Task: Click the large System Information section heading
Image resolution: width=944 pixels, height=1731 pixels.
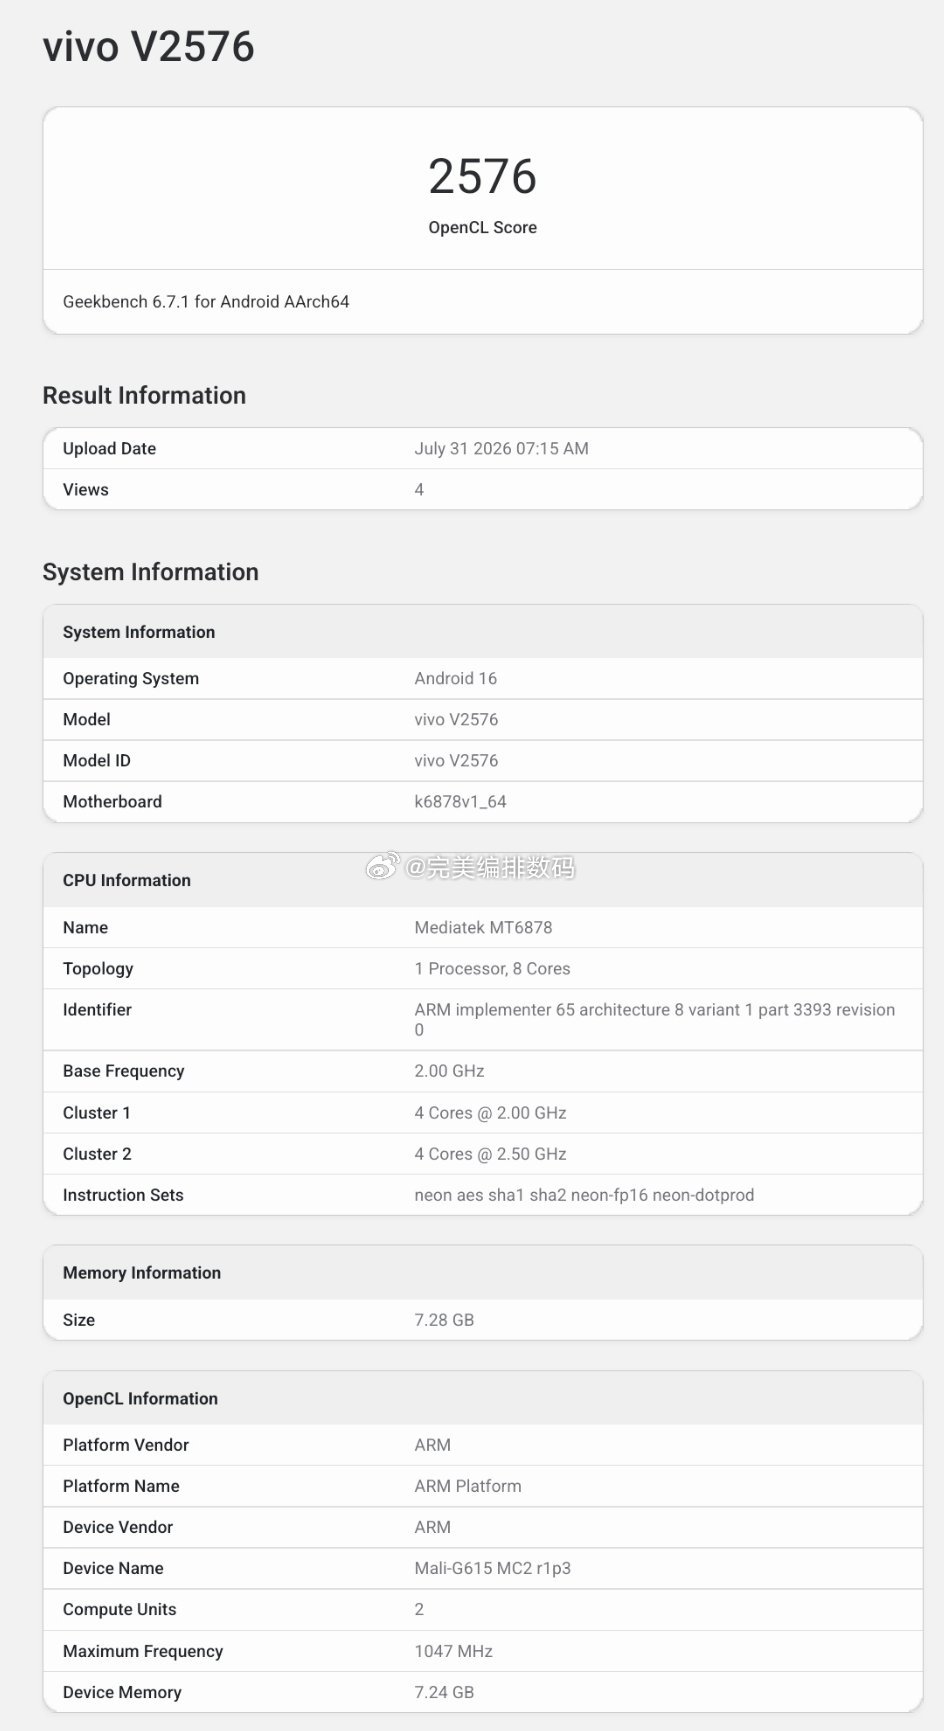Action: [x=150, y=572]
